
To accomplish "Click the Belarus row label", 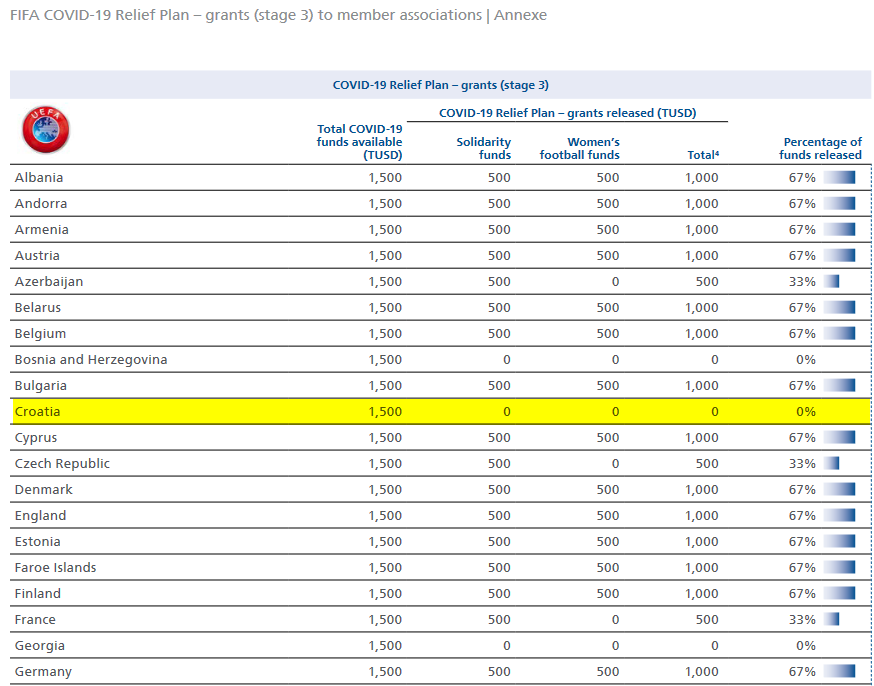I will (38, 308).
